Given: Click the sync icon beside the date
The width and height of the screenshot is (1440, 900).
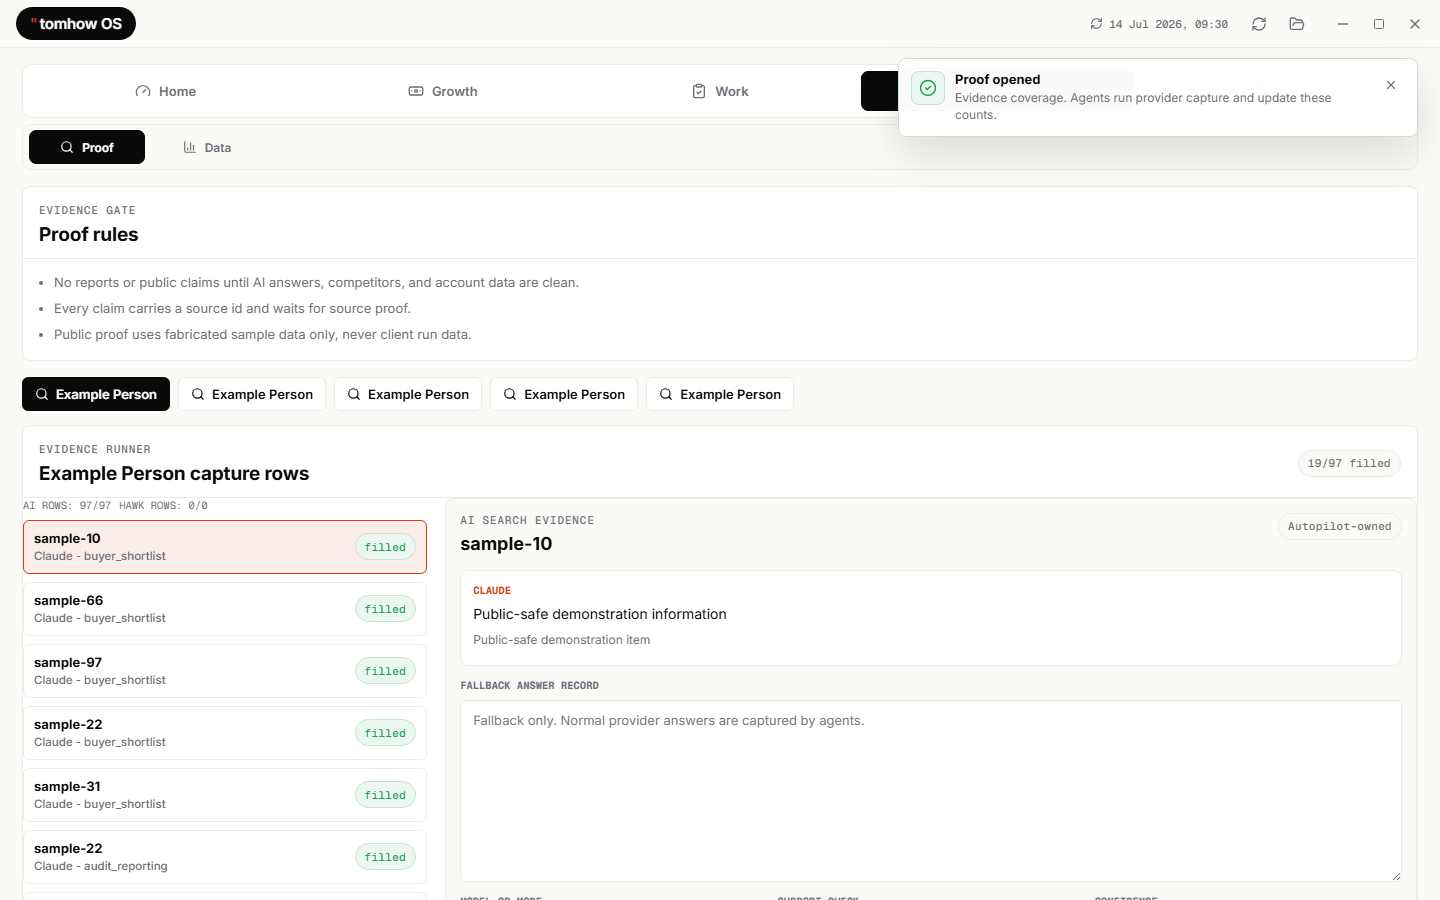Looking at the screenshot, I should point(1096,24).
